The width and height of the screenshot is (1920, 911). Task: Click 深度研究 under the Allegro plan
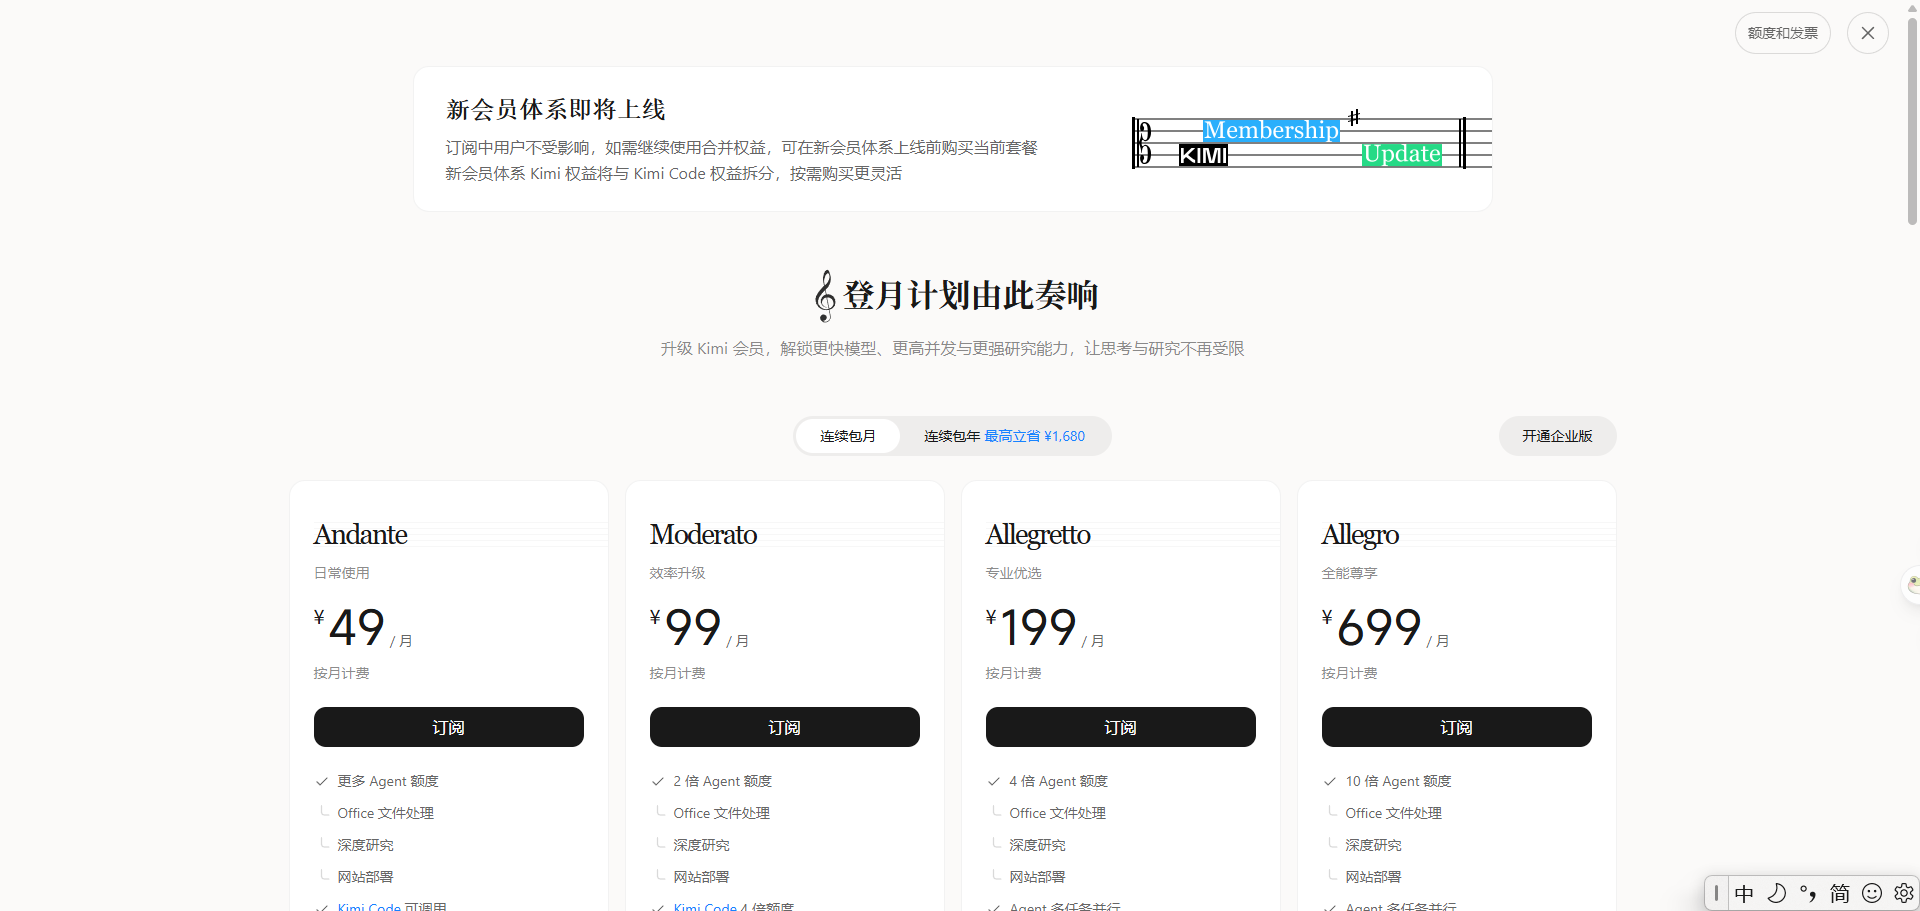tap(1374, 845)
